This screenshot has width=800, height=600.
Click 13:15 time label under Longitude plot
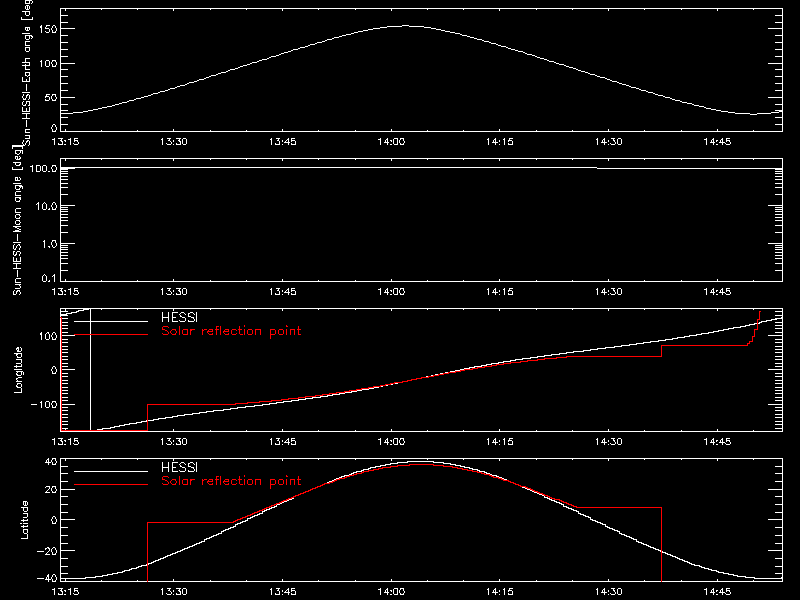(65, 442)
